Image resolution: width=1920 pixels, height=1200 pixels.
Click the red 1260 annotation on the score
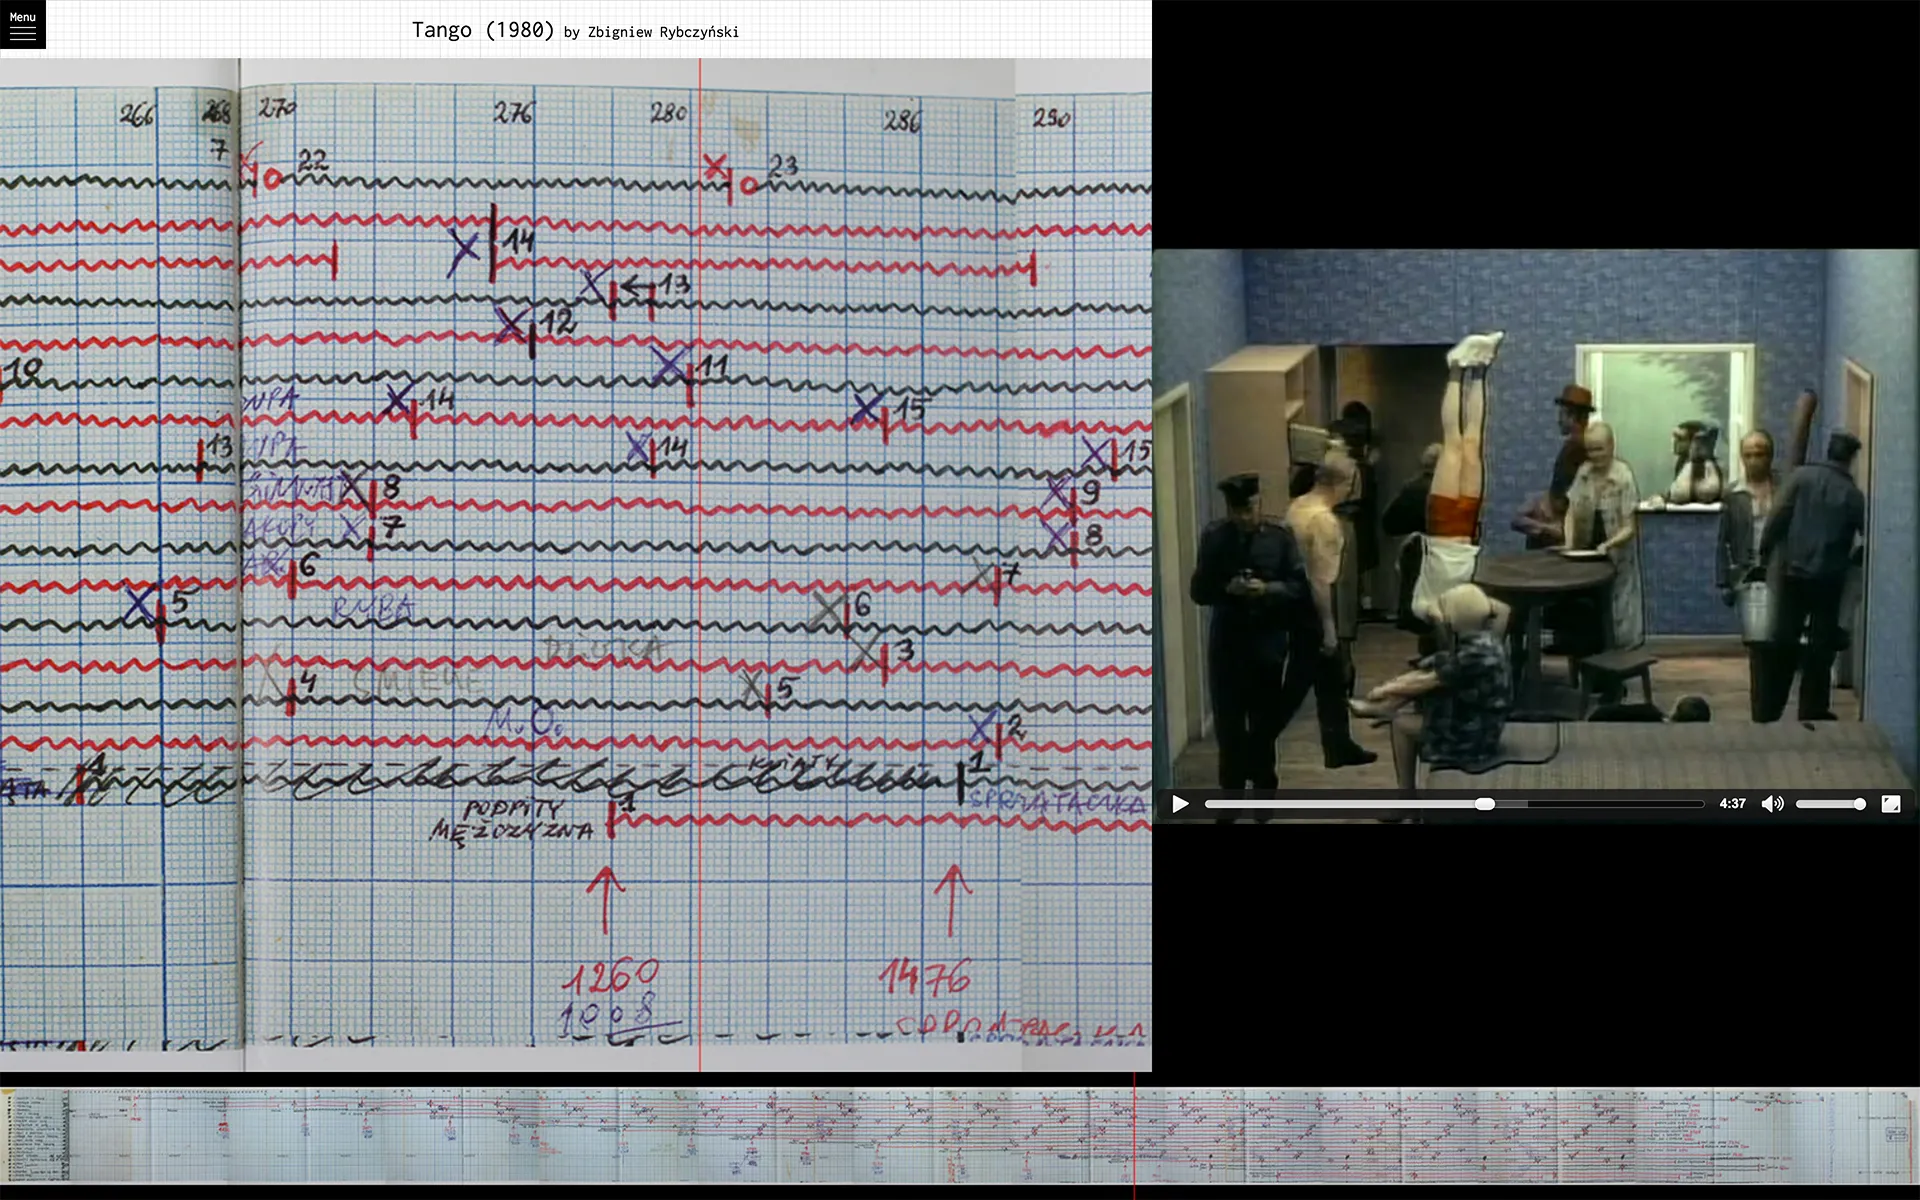(x=610, y=976)
